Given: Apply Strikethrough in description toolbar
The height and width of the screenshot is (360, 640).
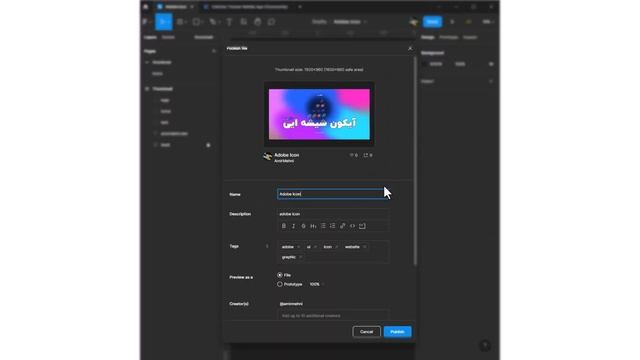Looking at the screenshot, I should pos(303,226).
